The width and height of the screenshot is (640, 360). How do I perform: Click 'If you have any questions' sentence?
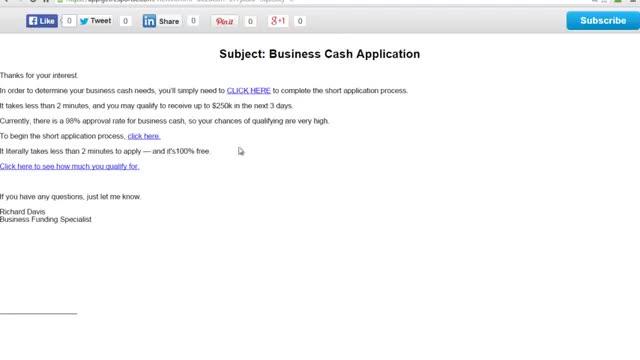click(x=71, y=196)
